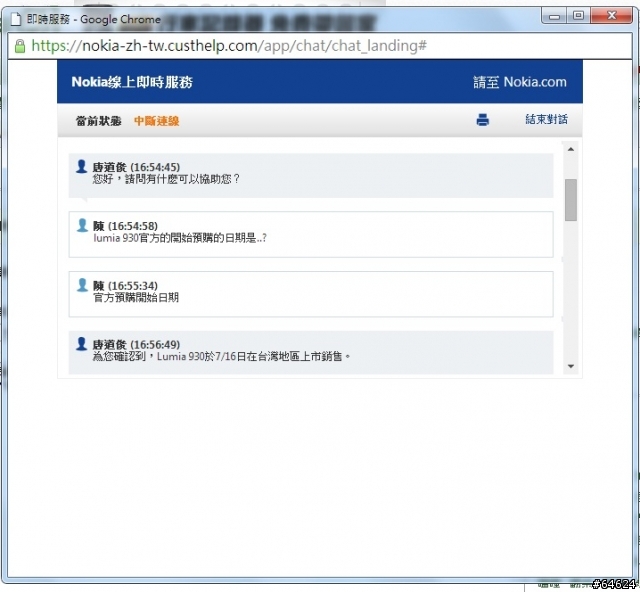Viewport: 640px width, 592px height.
Task: Click the 結束對話 end chat link
Action: (x=546, y=119)
